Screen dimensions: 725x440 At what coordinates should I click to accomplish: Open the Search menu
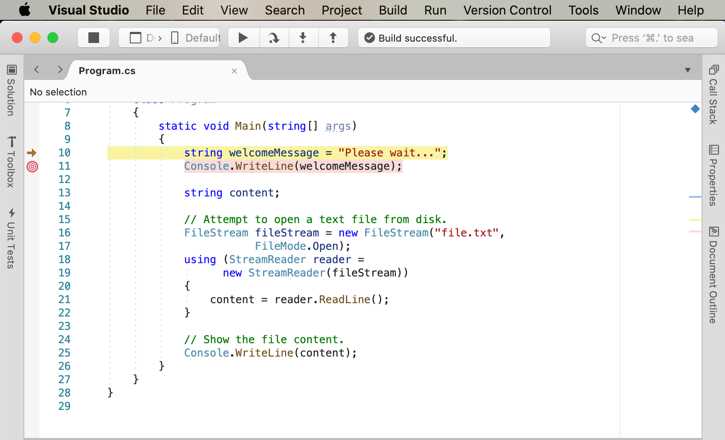284,10
